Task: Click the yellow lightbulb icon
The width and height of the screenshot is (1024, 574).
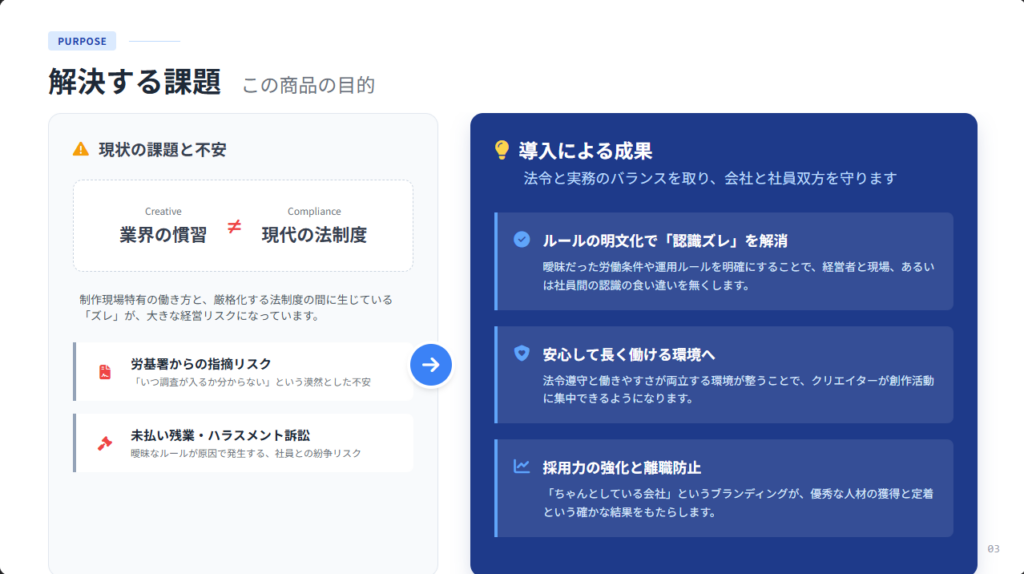Action: pyautogui.click(x=502, y=151)
